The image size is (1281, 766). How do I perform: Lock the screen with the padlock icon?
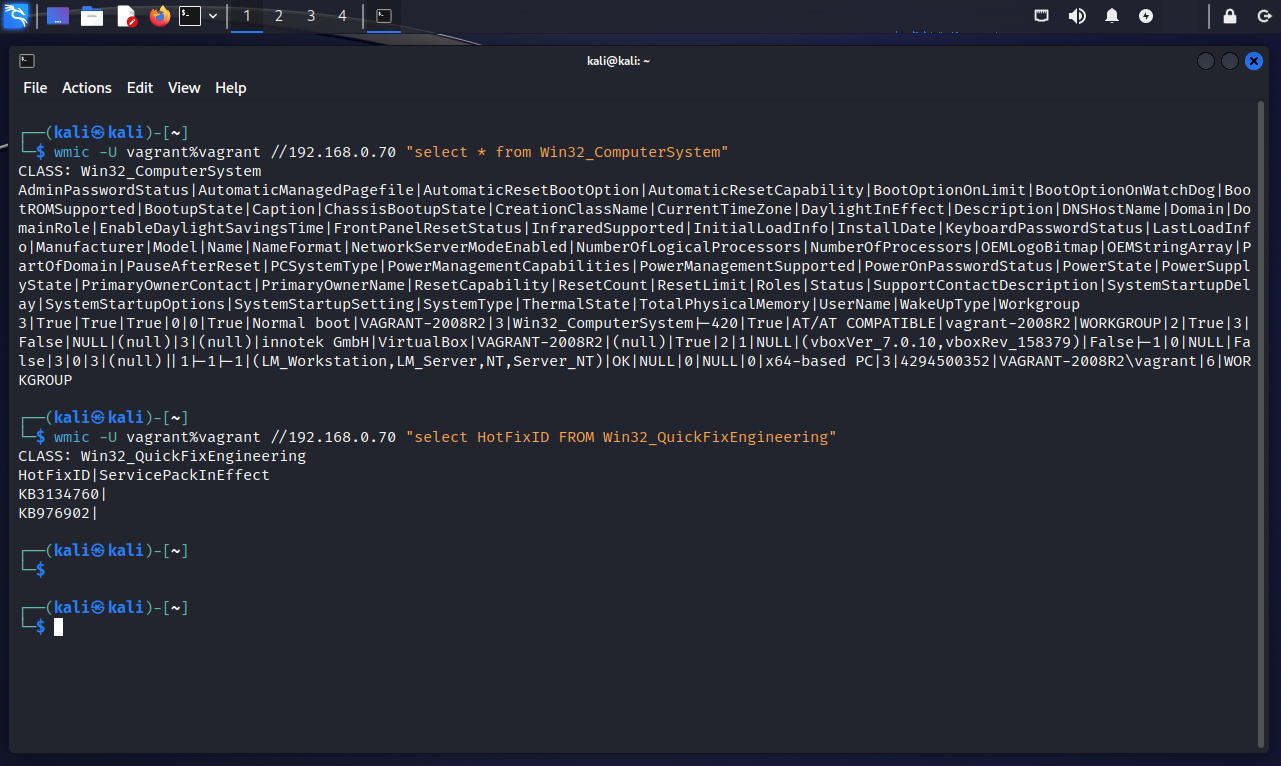(x=1230, y=16)
